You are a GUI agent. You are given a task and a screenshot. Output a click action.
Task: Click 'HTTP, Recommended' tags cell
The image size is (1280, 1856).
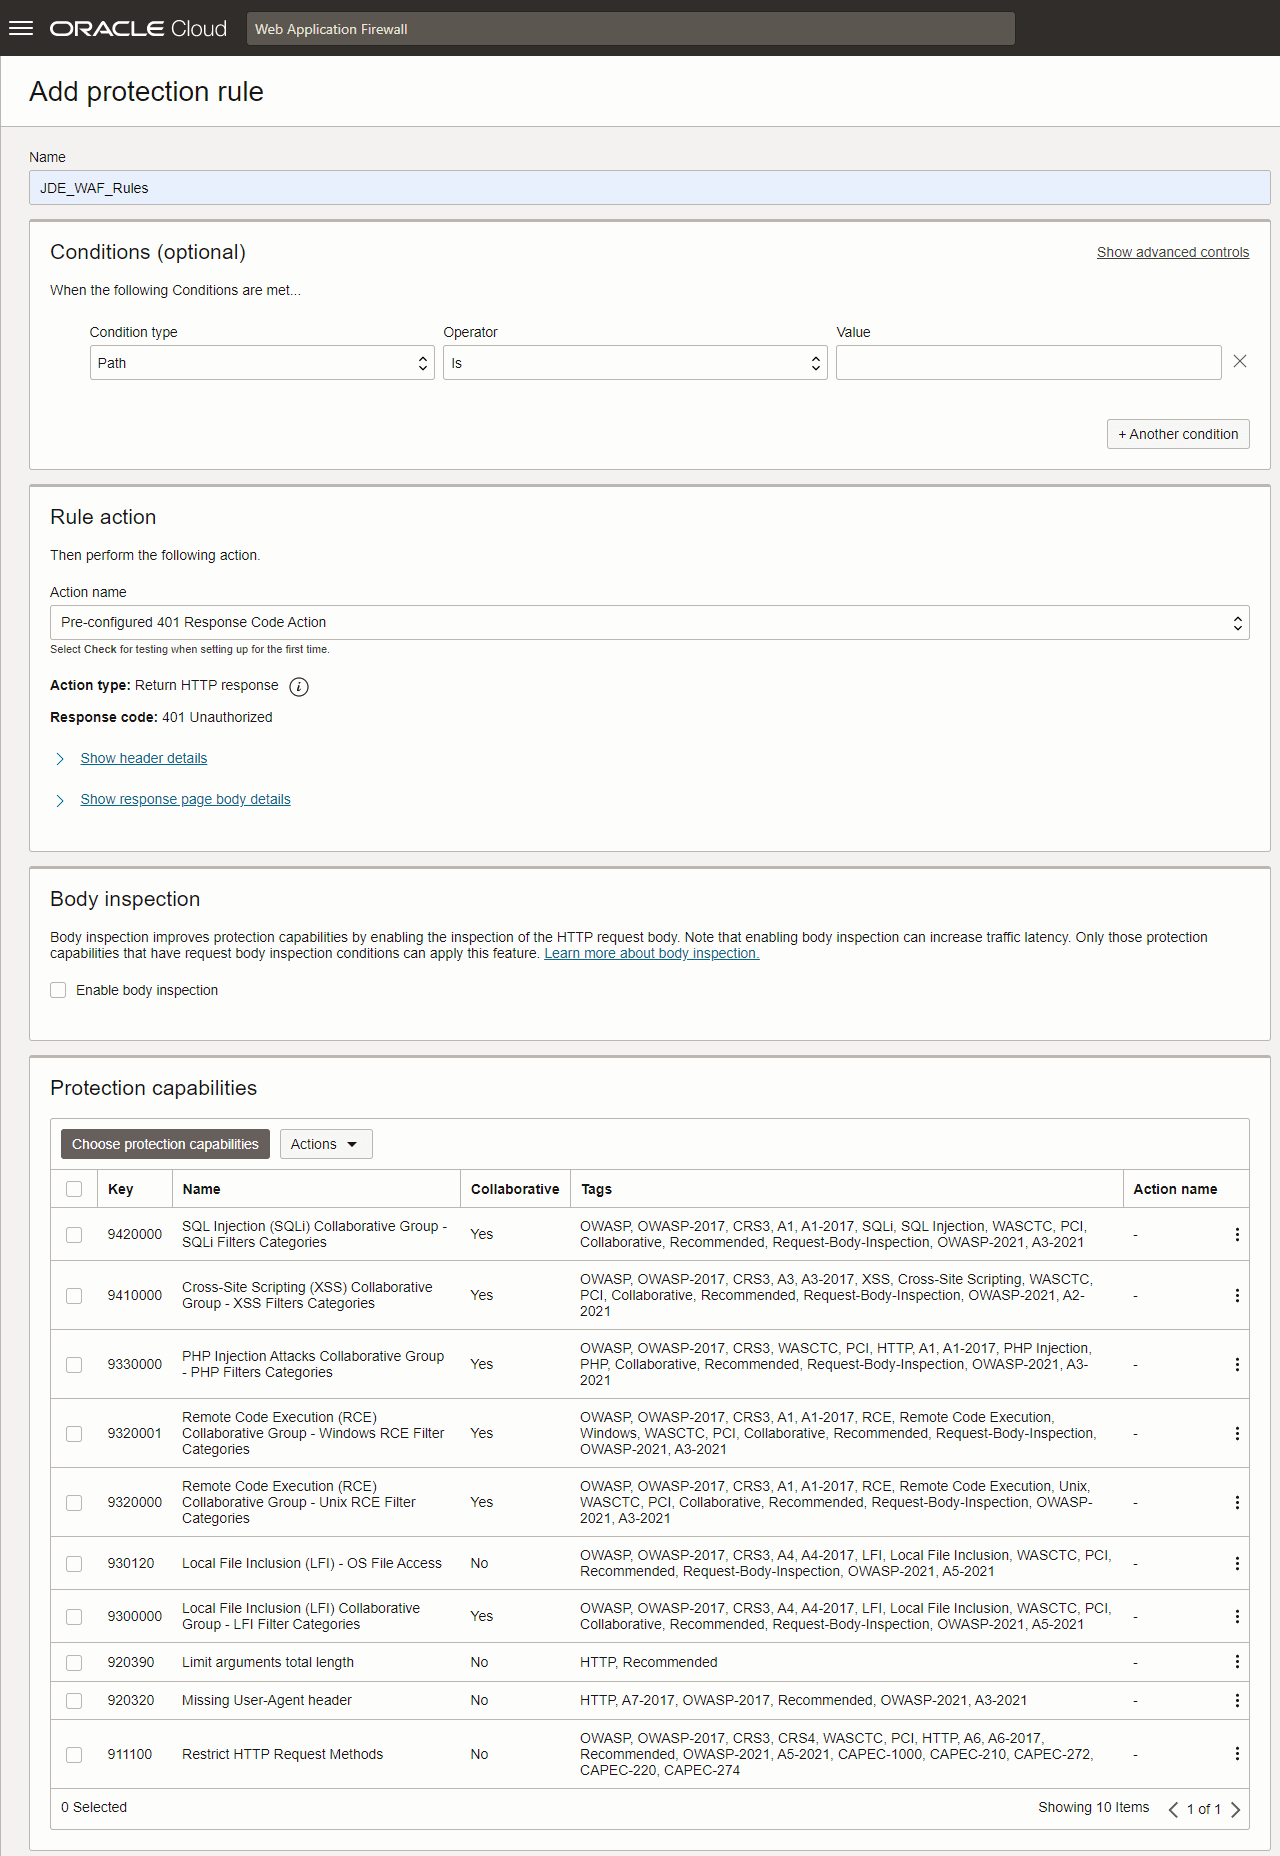point(649,1662)
